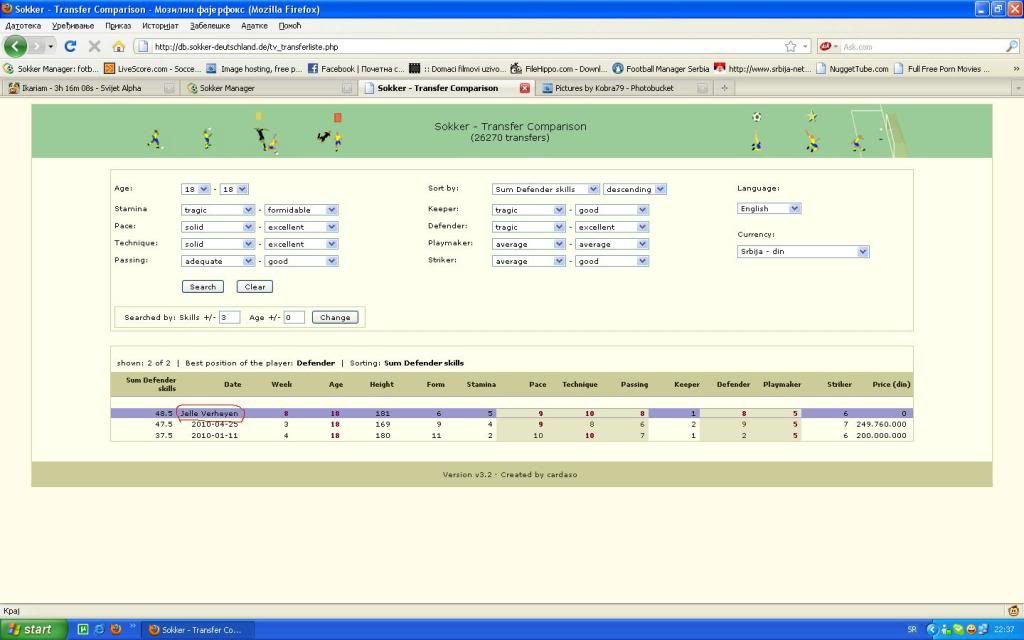Open the Приказ menu
Image resolution: width=1024 pixels, height=640 pixels.
118,26
